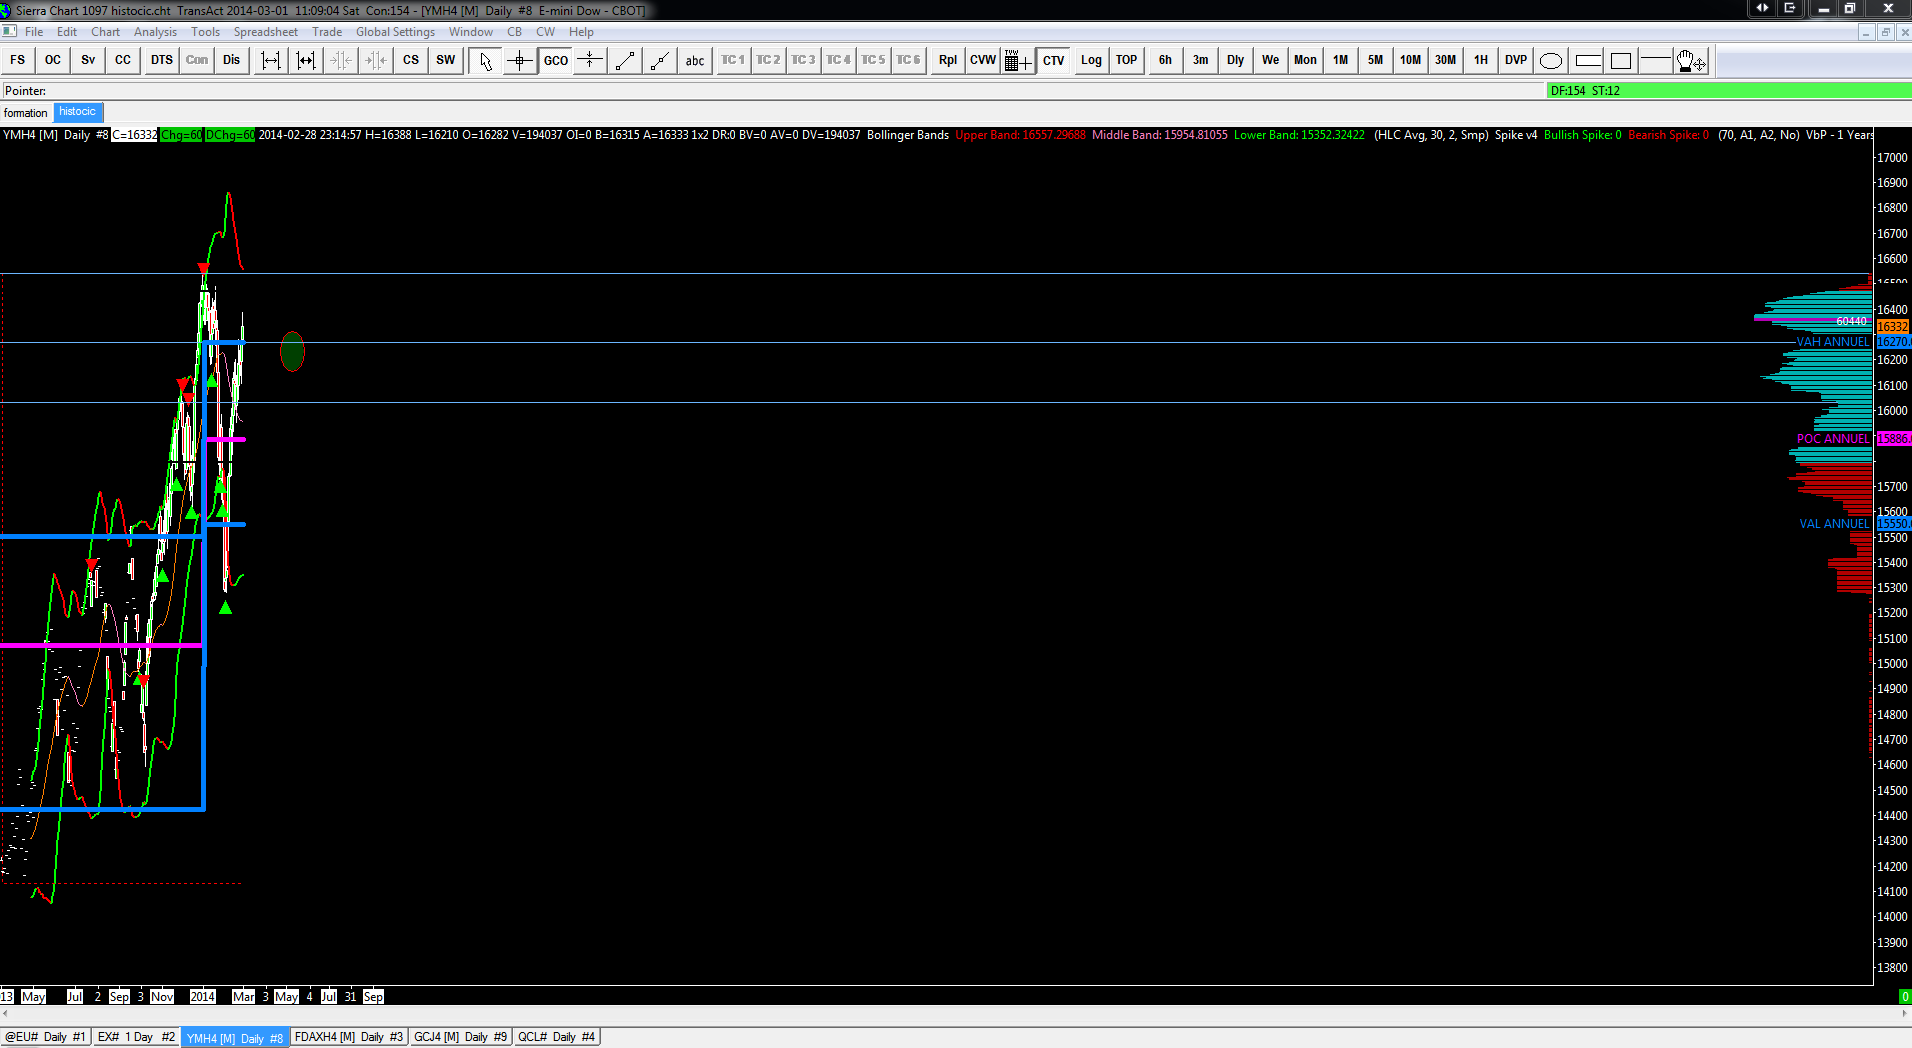1912x1048 pixels.
Task: Toggle Log scale mode
Action: click(x=1091, y=60)
